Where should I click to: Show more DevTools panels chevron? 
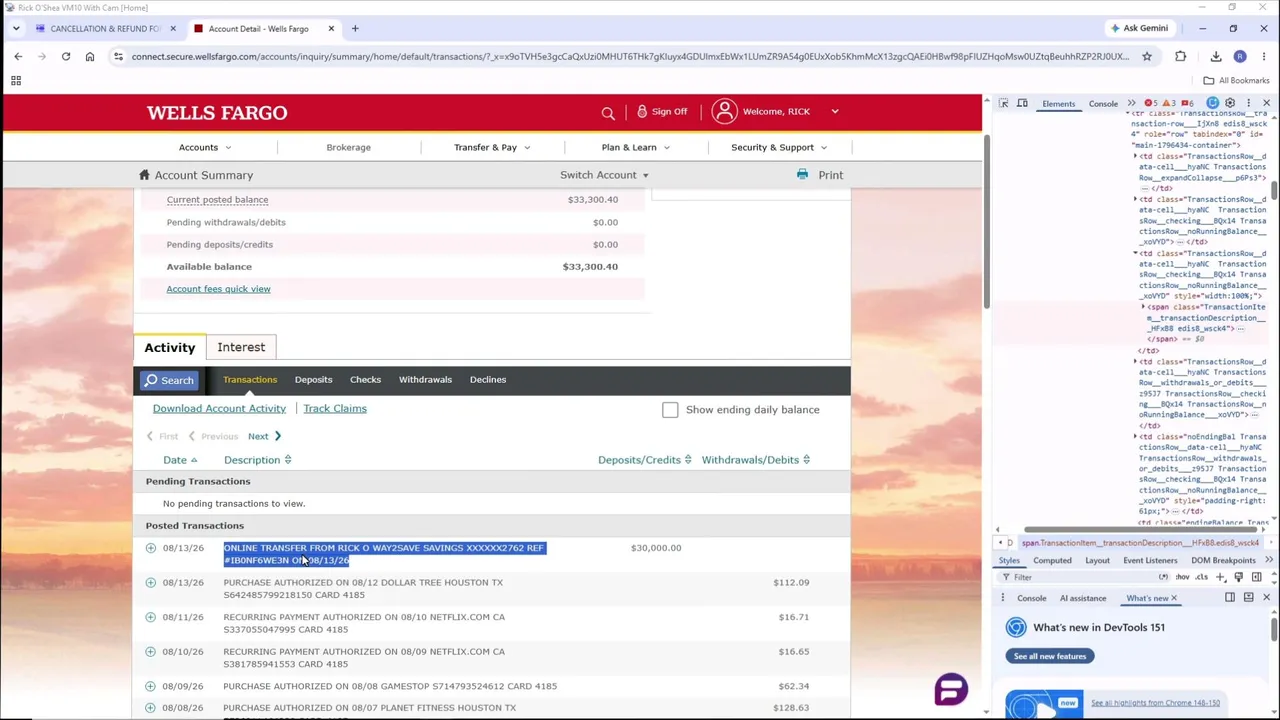click(x=1131, y=103)
